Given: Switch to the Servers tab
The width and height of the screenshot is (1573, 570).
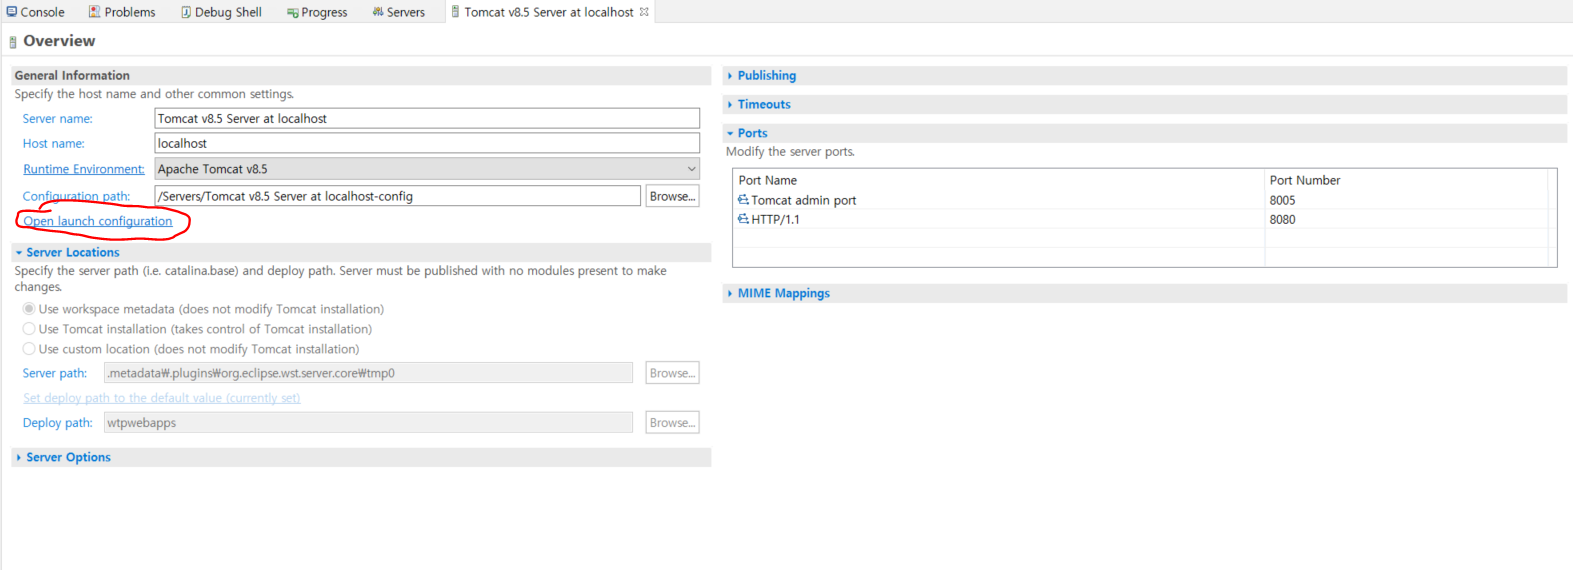Looking at the screenshot, I should click(398, 12).
